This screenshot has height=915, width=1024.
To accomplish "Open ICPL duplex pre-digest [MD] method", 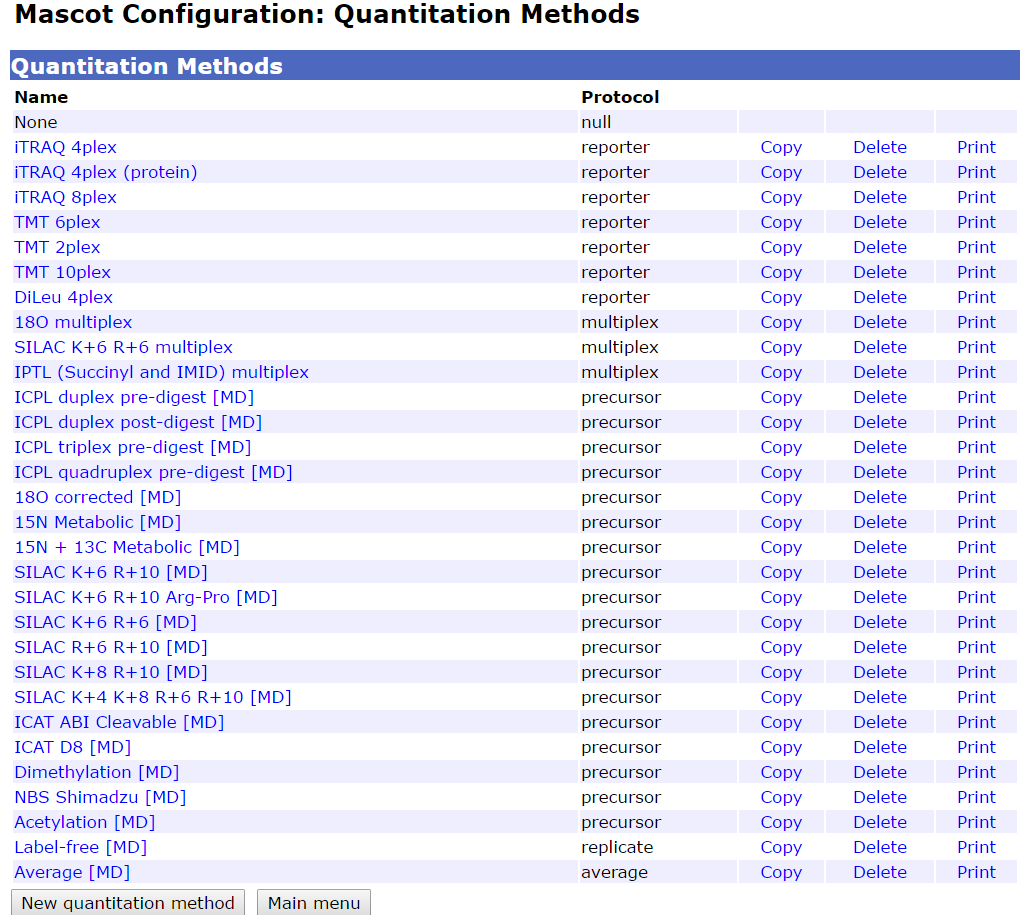I will pos(134,397).
